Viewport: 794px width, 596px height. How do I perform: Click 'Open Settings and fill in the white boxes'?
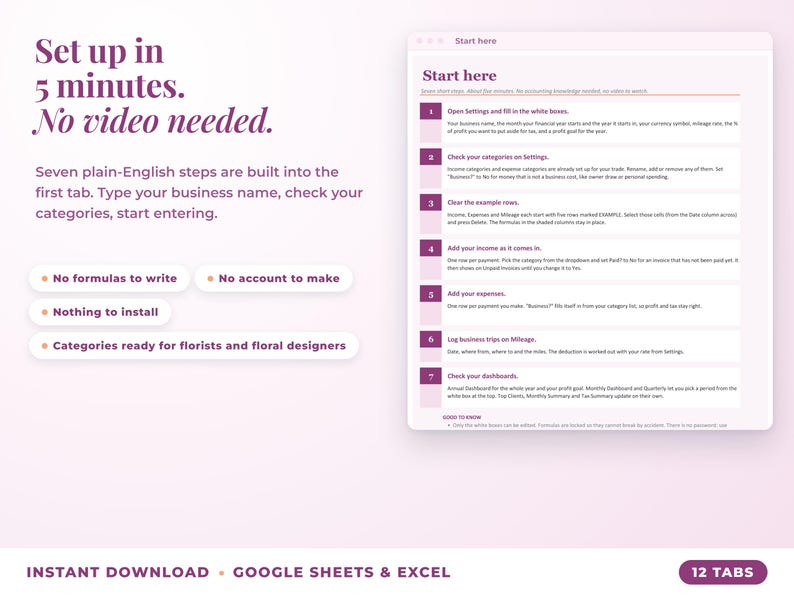click(508, 111)
